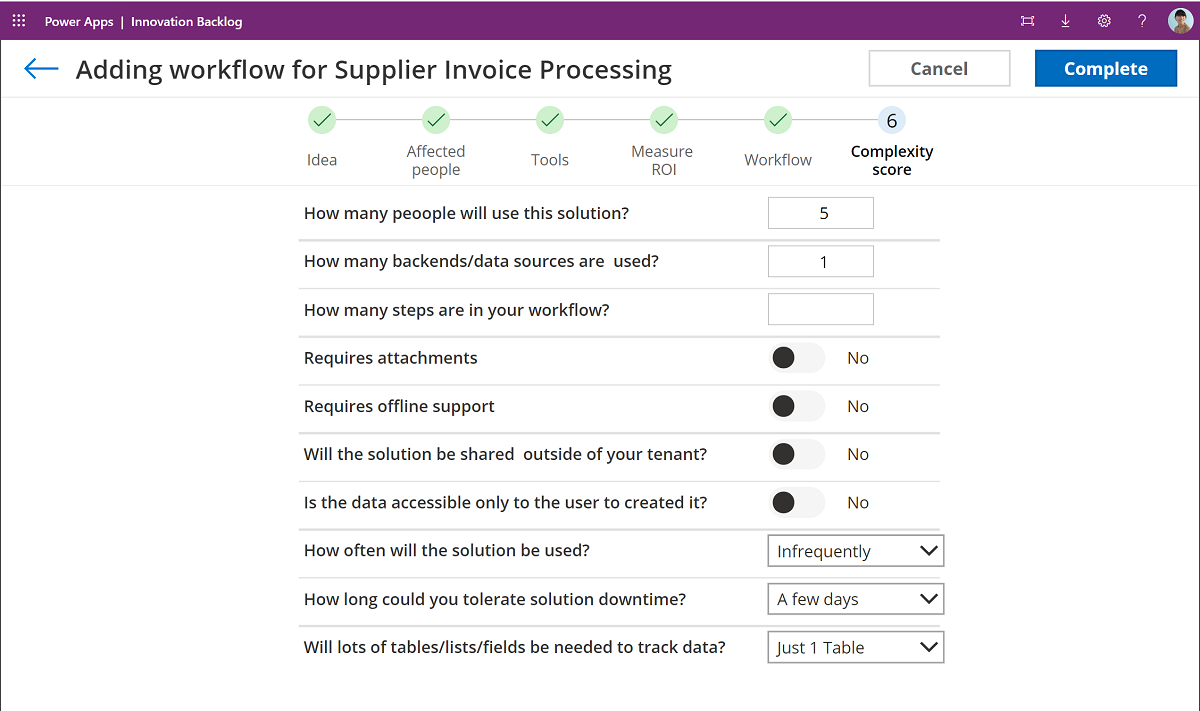The image size is (1200, 711).
Task: Open the app launcher waffle icon
Action: coord(19,21)
